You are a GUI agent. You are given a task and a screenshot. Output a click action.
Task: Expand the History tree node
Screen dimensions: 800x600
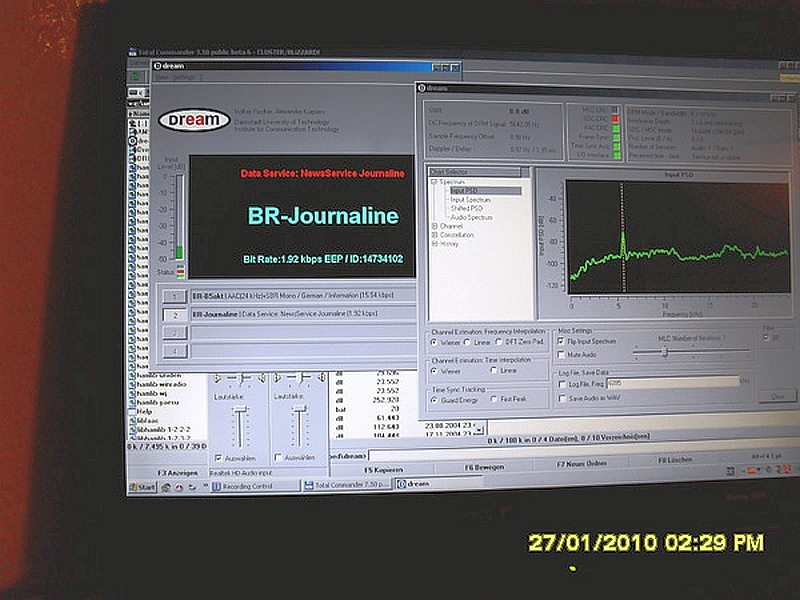point(435,244)
